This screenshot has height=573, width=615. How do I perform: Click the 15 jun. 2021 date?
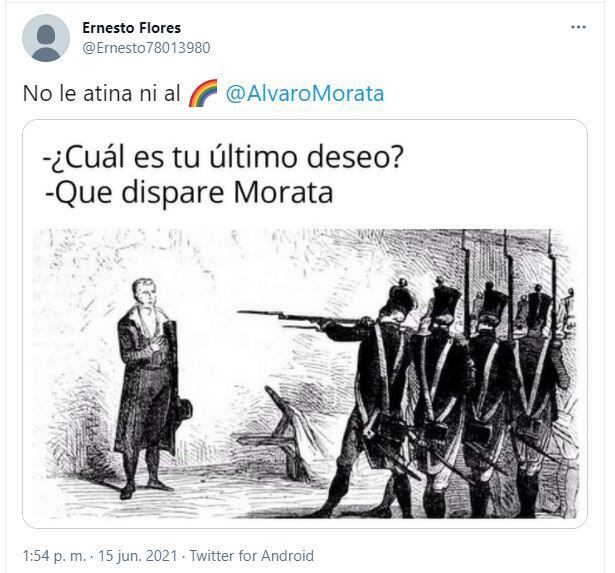coord(137,556)
